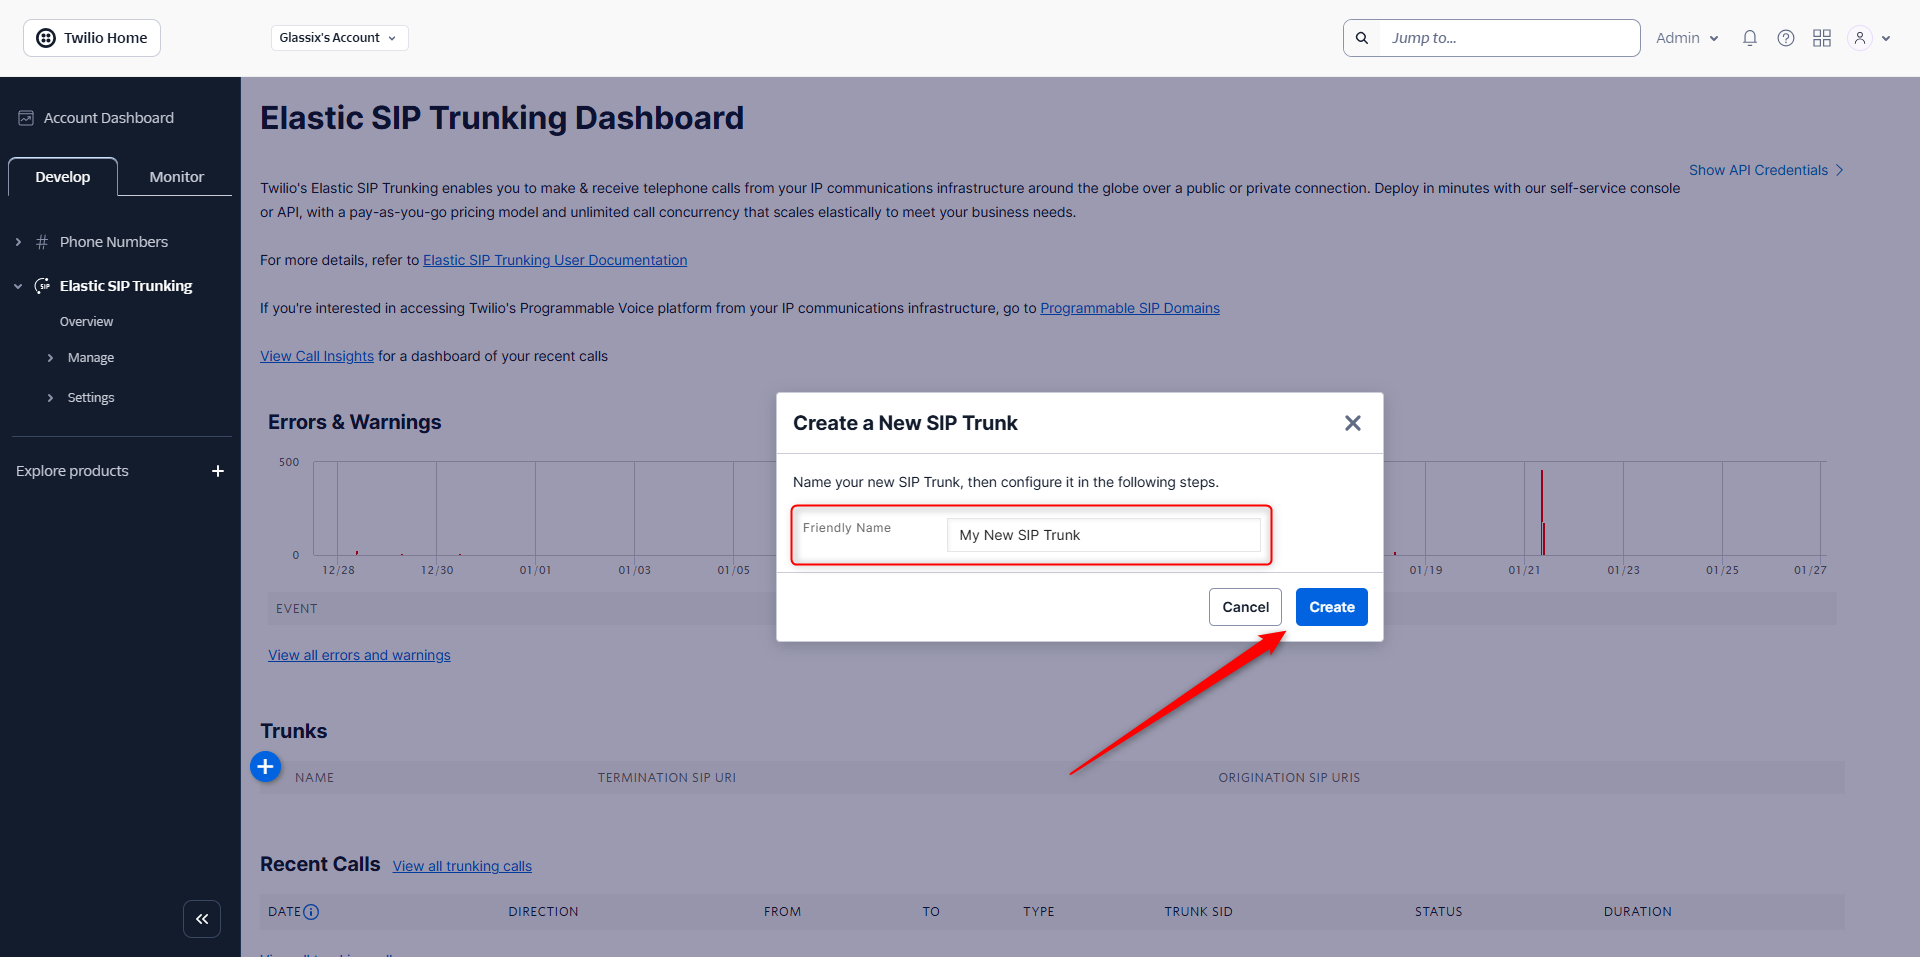Viewport: 1920px width, 957px height.
Task: Expand the Settings submenu chevron
Action: pyautogui.click(x=50, y=398)
